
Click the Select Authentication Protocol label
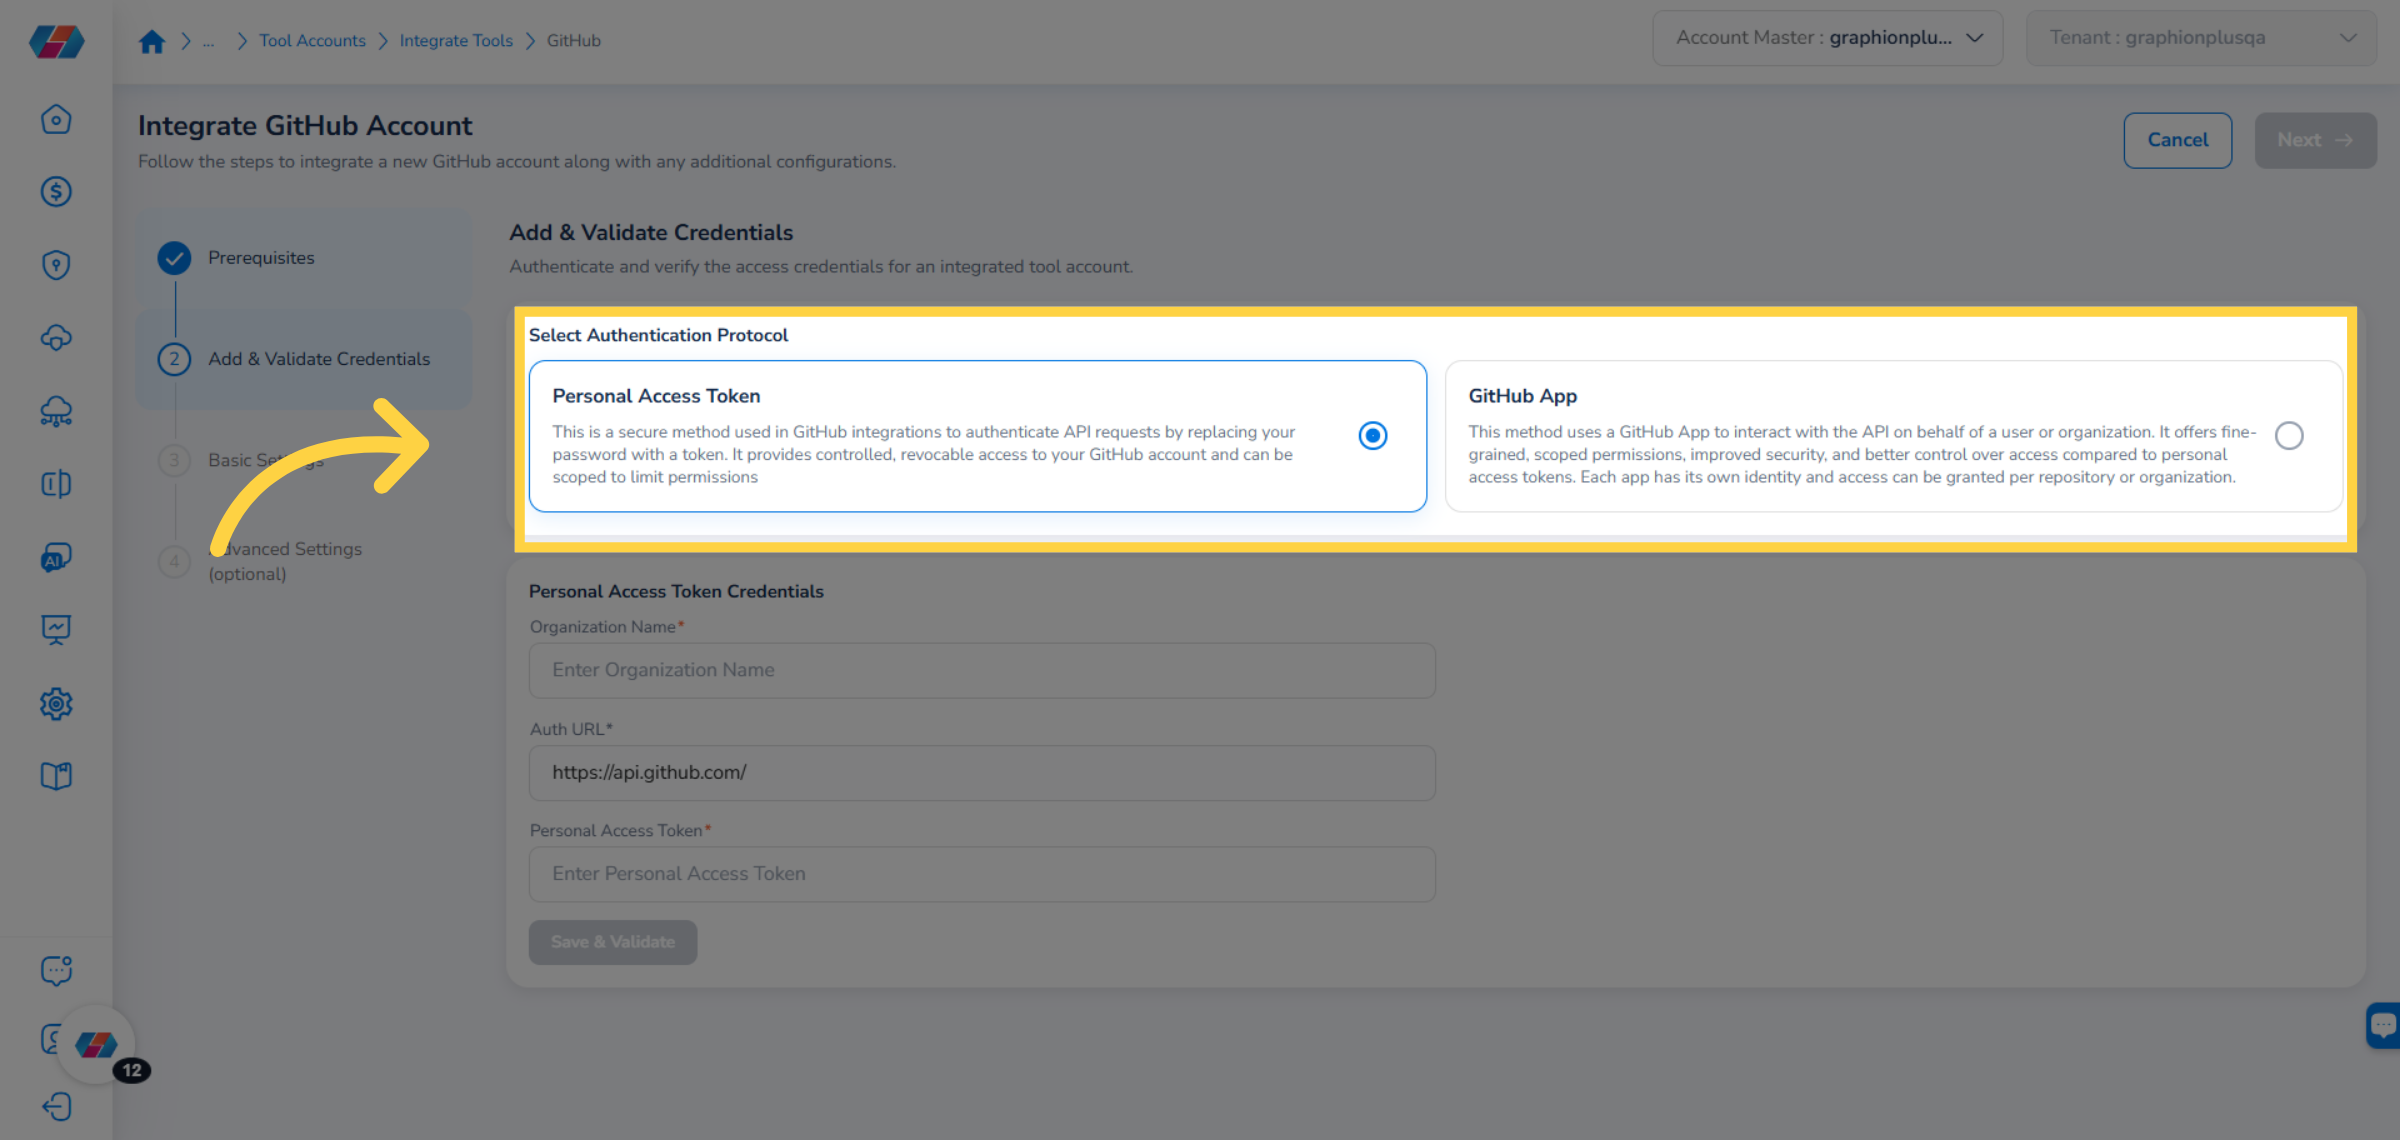click(658, 335)
